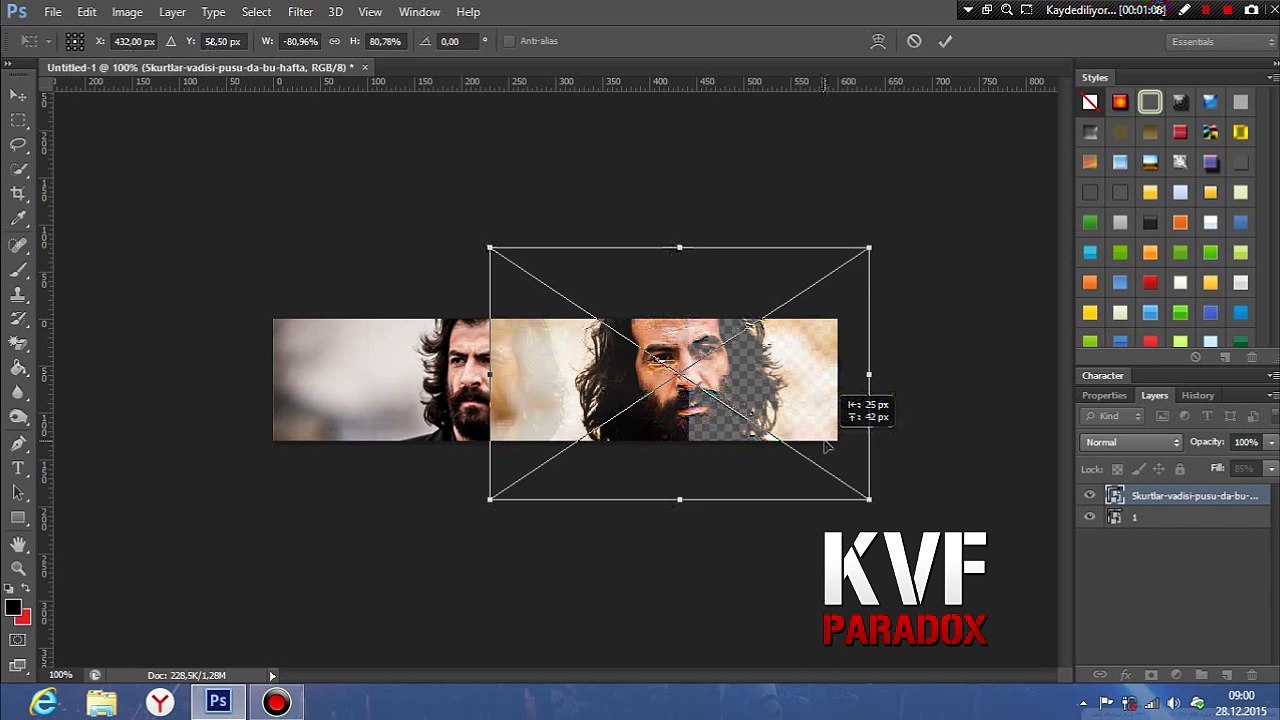Select the Clone Stamp tool
Image resolution: width=1280 pixels, height=720 pixels.
click(x=18, y=295)
